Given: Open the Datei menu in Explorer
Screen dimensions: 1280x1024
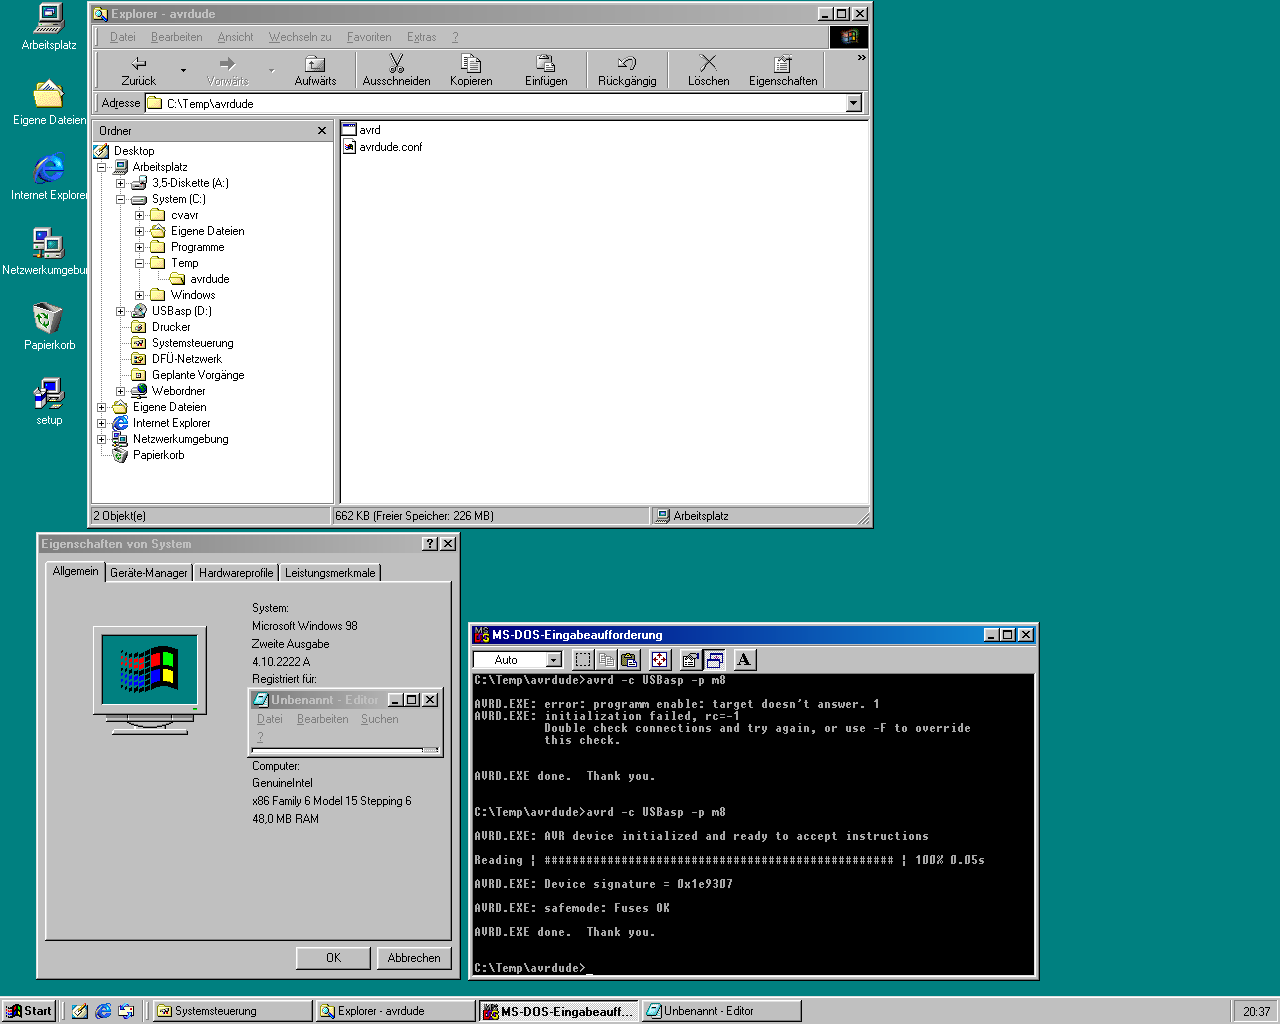Looking at the screenshot, I should (123, 37).
